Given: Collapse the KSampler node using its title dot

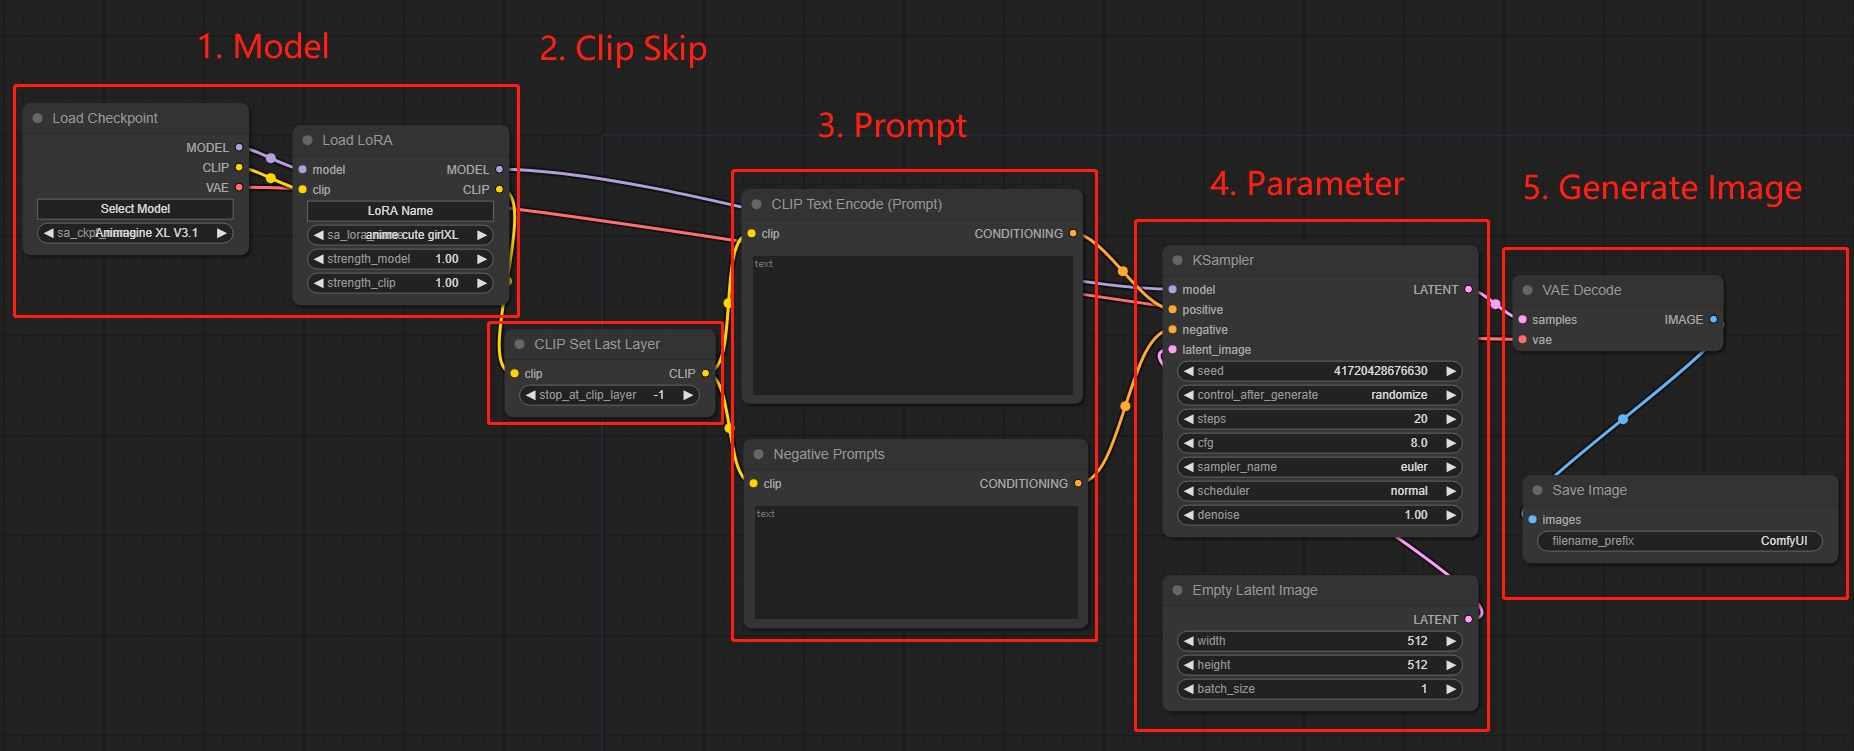Looking at the screenshot, I should click(x=1178, y=260).
